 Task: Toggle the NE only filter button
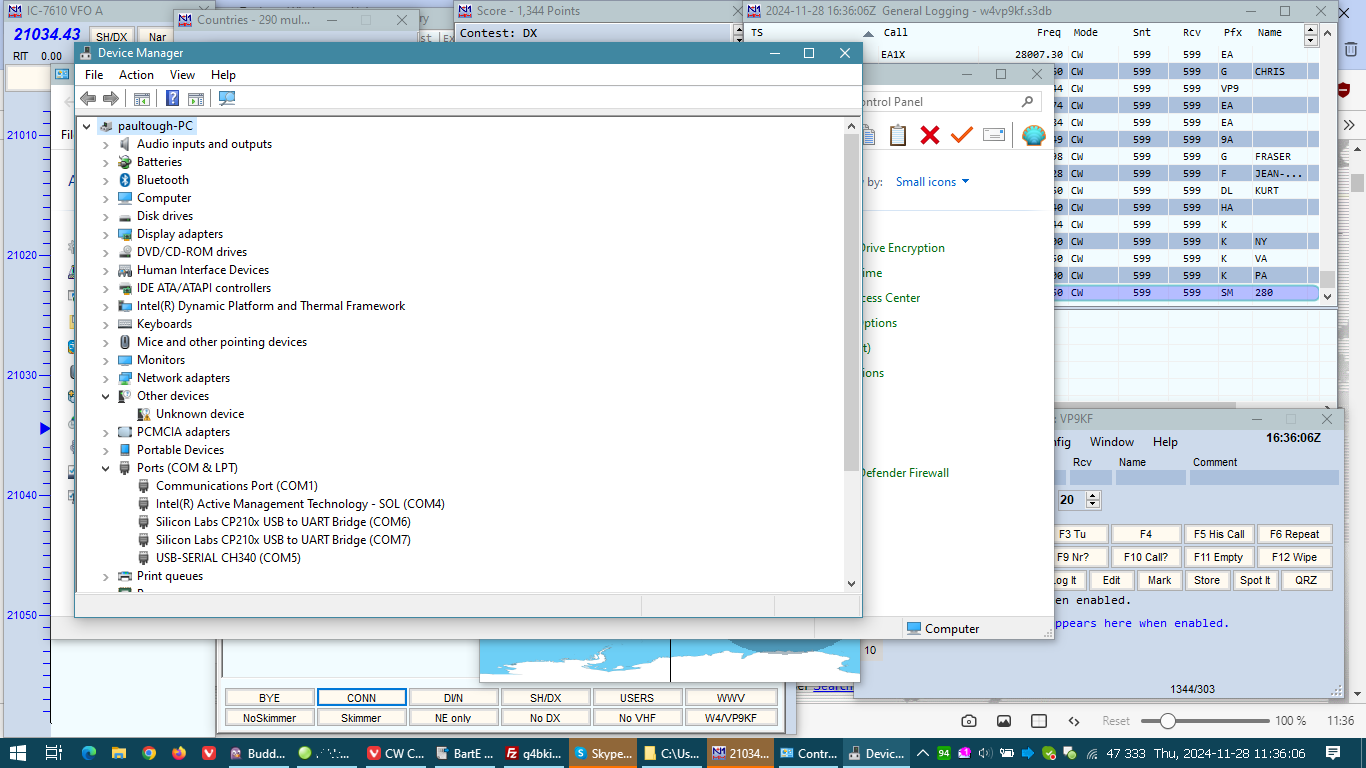click(453, 718)
